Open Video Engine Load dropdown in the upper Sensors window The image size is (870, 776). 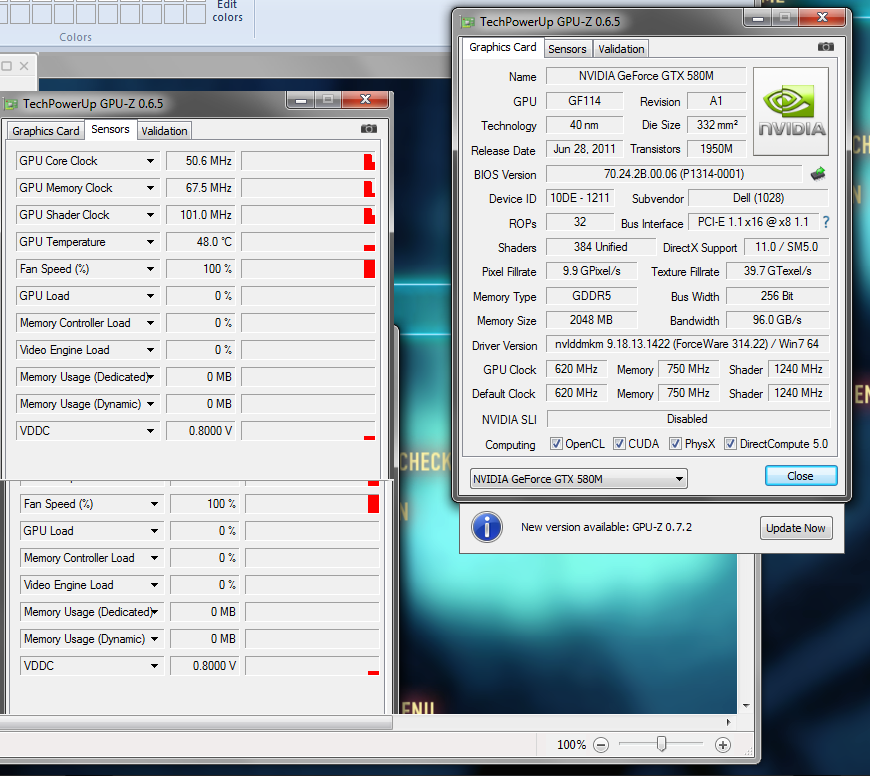click(x=150, y=350)
